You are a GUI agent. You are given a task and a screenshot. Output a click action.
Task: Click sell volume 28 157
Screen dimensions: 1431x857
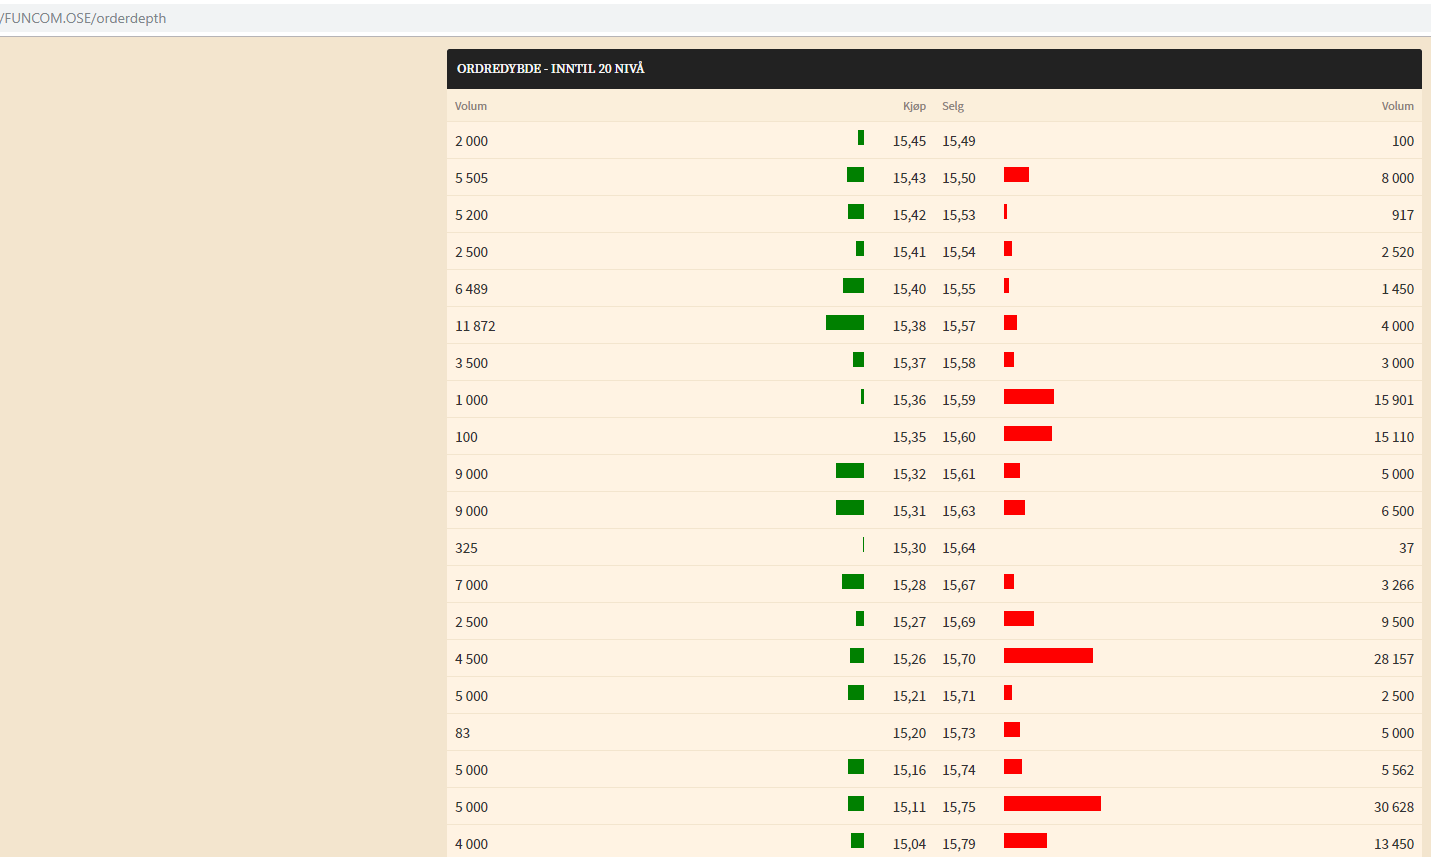pos(1394,659)
